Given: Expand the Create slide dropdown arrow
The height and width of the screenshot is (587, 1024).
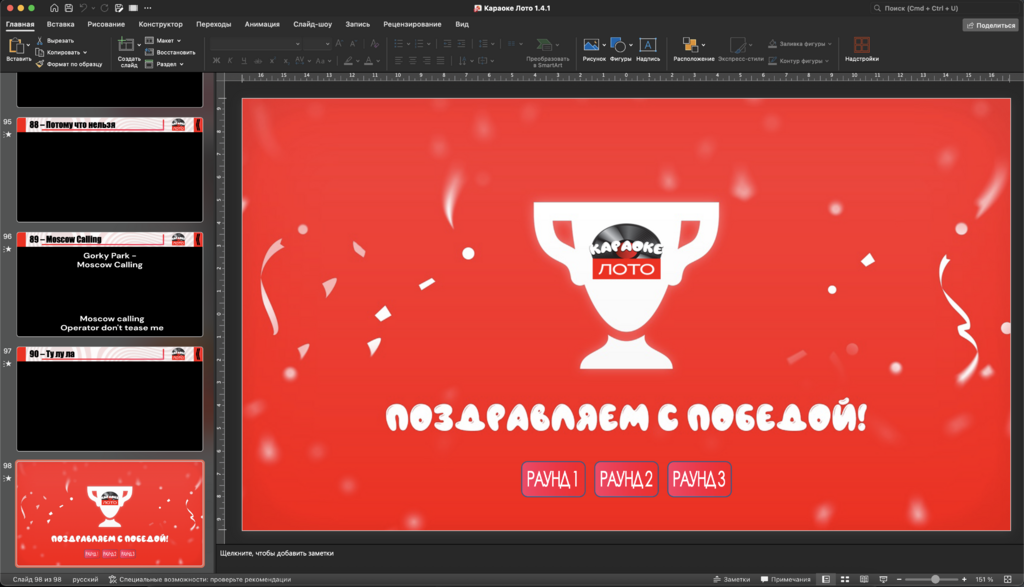Looking at the screenshot, I should pyautogui.click(x=138, y=45).
